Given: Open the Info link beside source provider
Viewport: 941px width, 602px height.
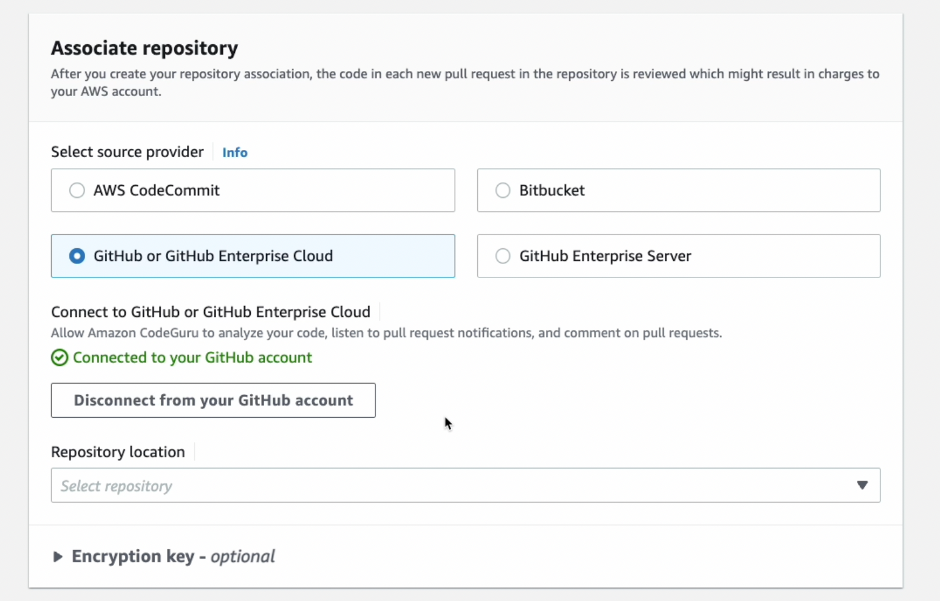Looking at the screenshot, I should click(235, 152).
